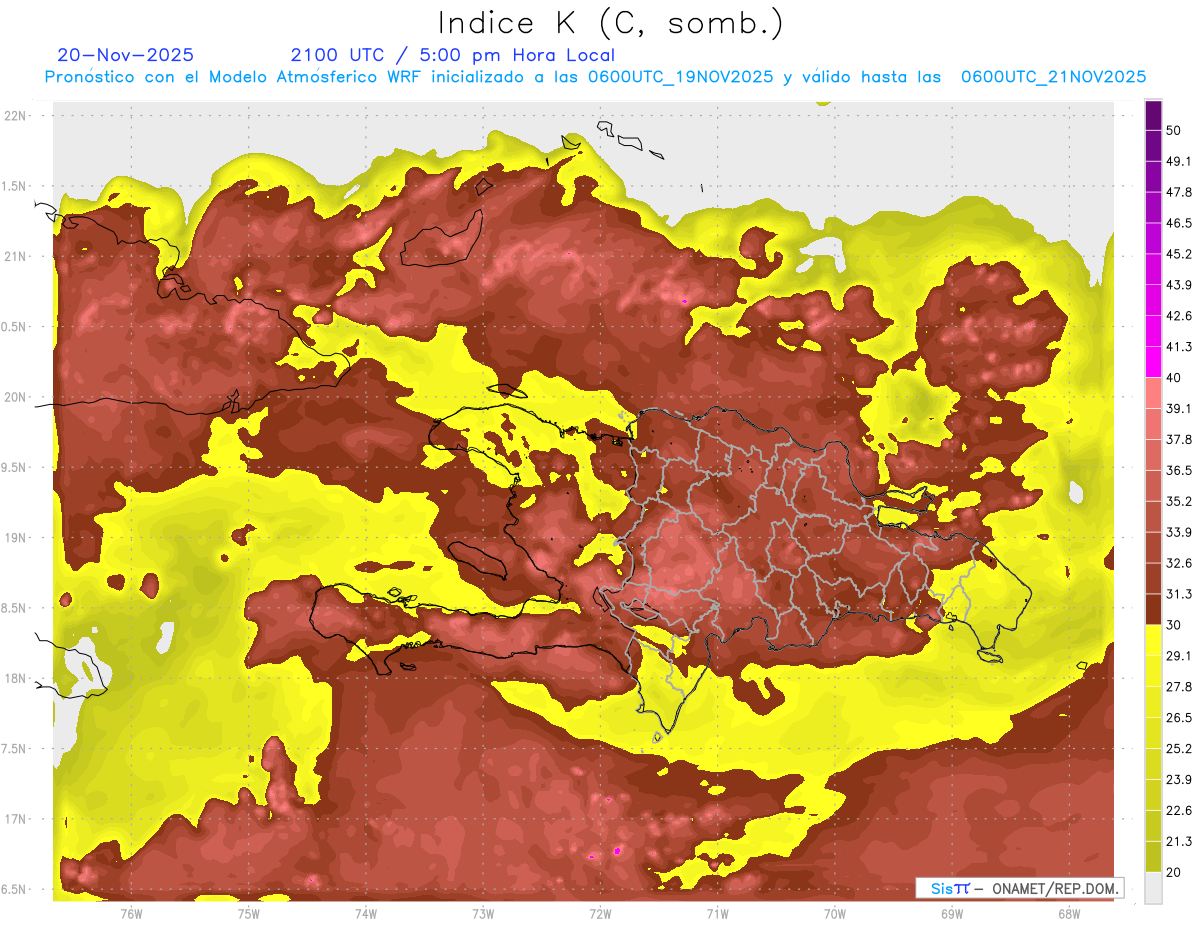Click latitude axis label '22N'

tap(15, 116)
